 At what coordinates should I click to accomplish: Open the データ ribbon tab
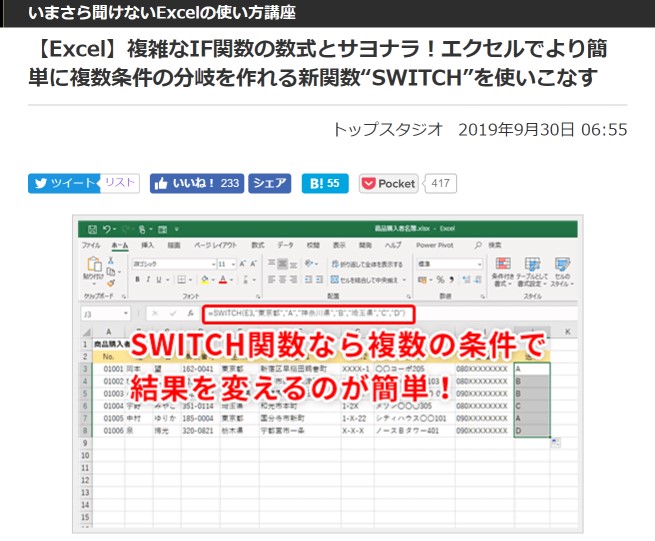pos(285,245)
